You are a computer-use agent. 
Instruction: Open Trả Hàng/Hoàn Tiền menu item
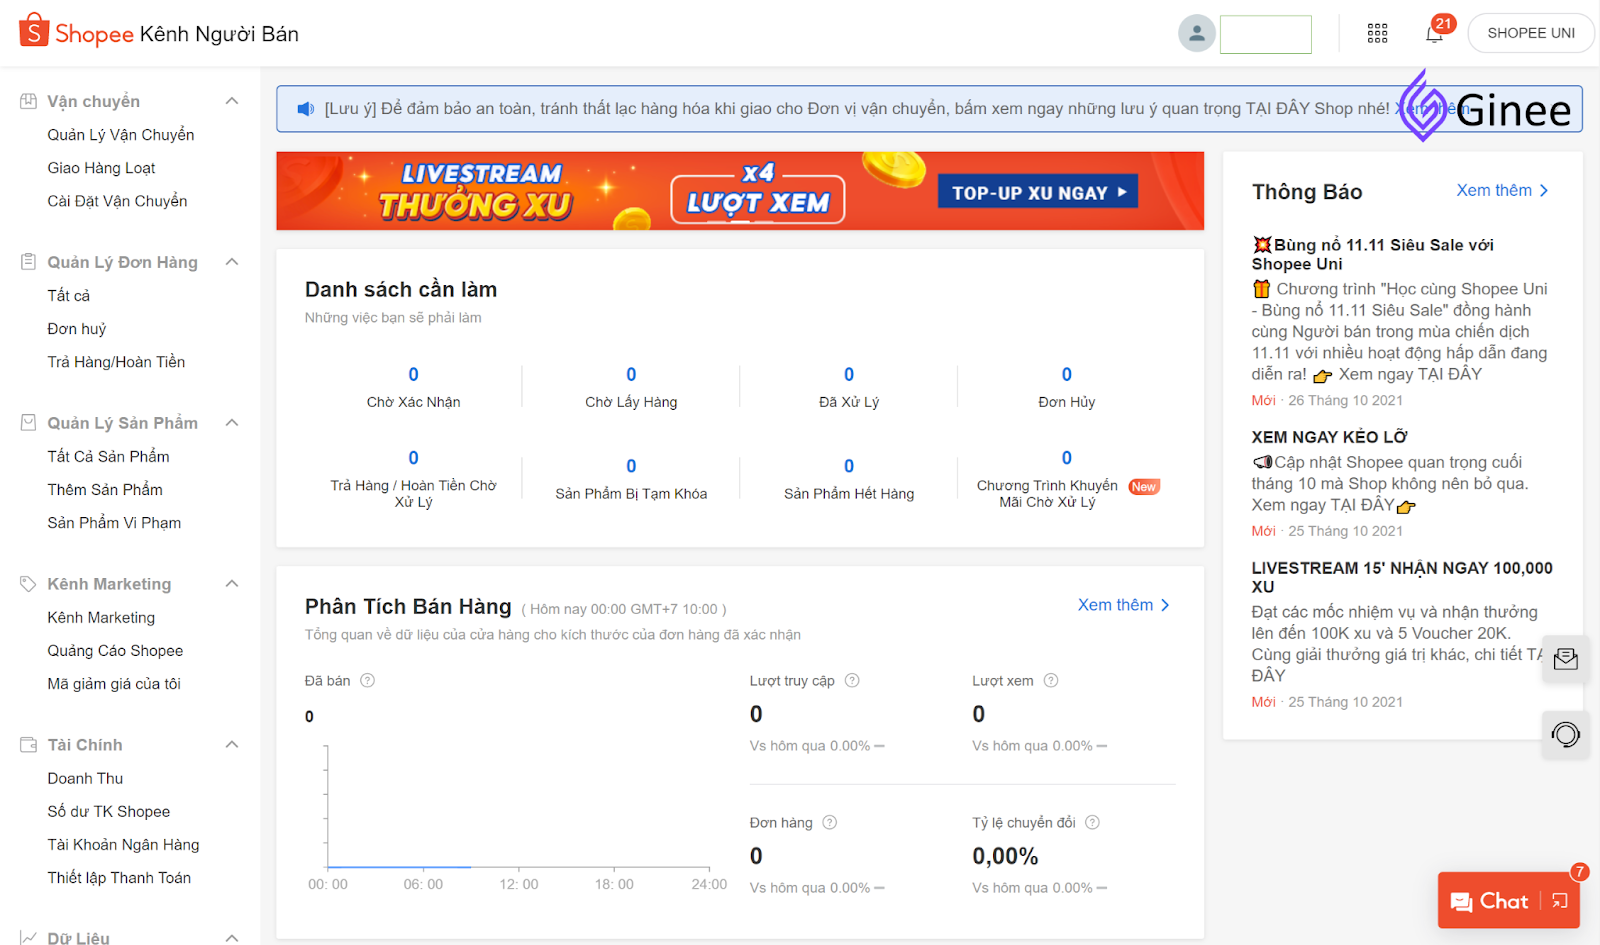[x=116, y=362]
